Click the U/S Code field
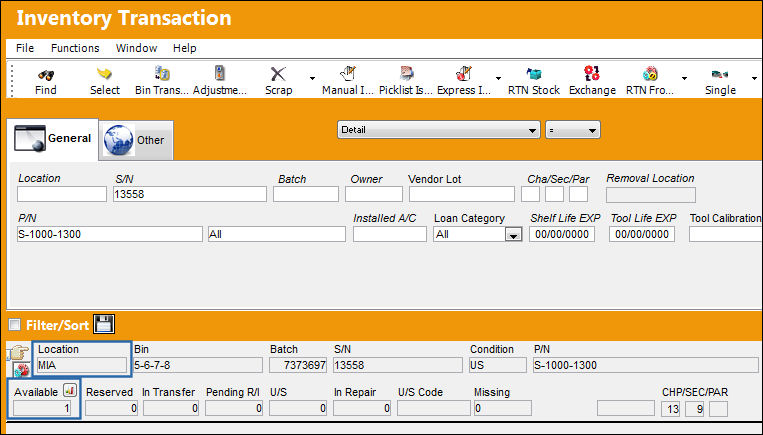This screenshot has width=763, height=435. click(x=434, y=408)
